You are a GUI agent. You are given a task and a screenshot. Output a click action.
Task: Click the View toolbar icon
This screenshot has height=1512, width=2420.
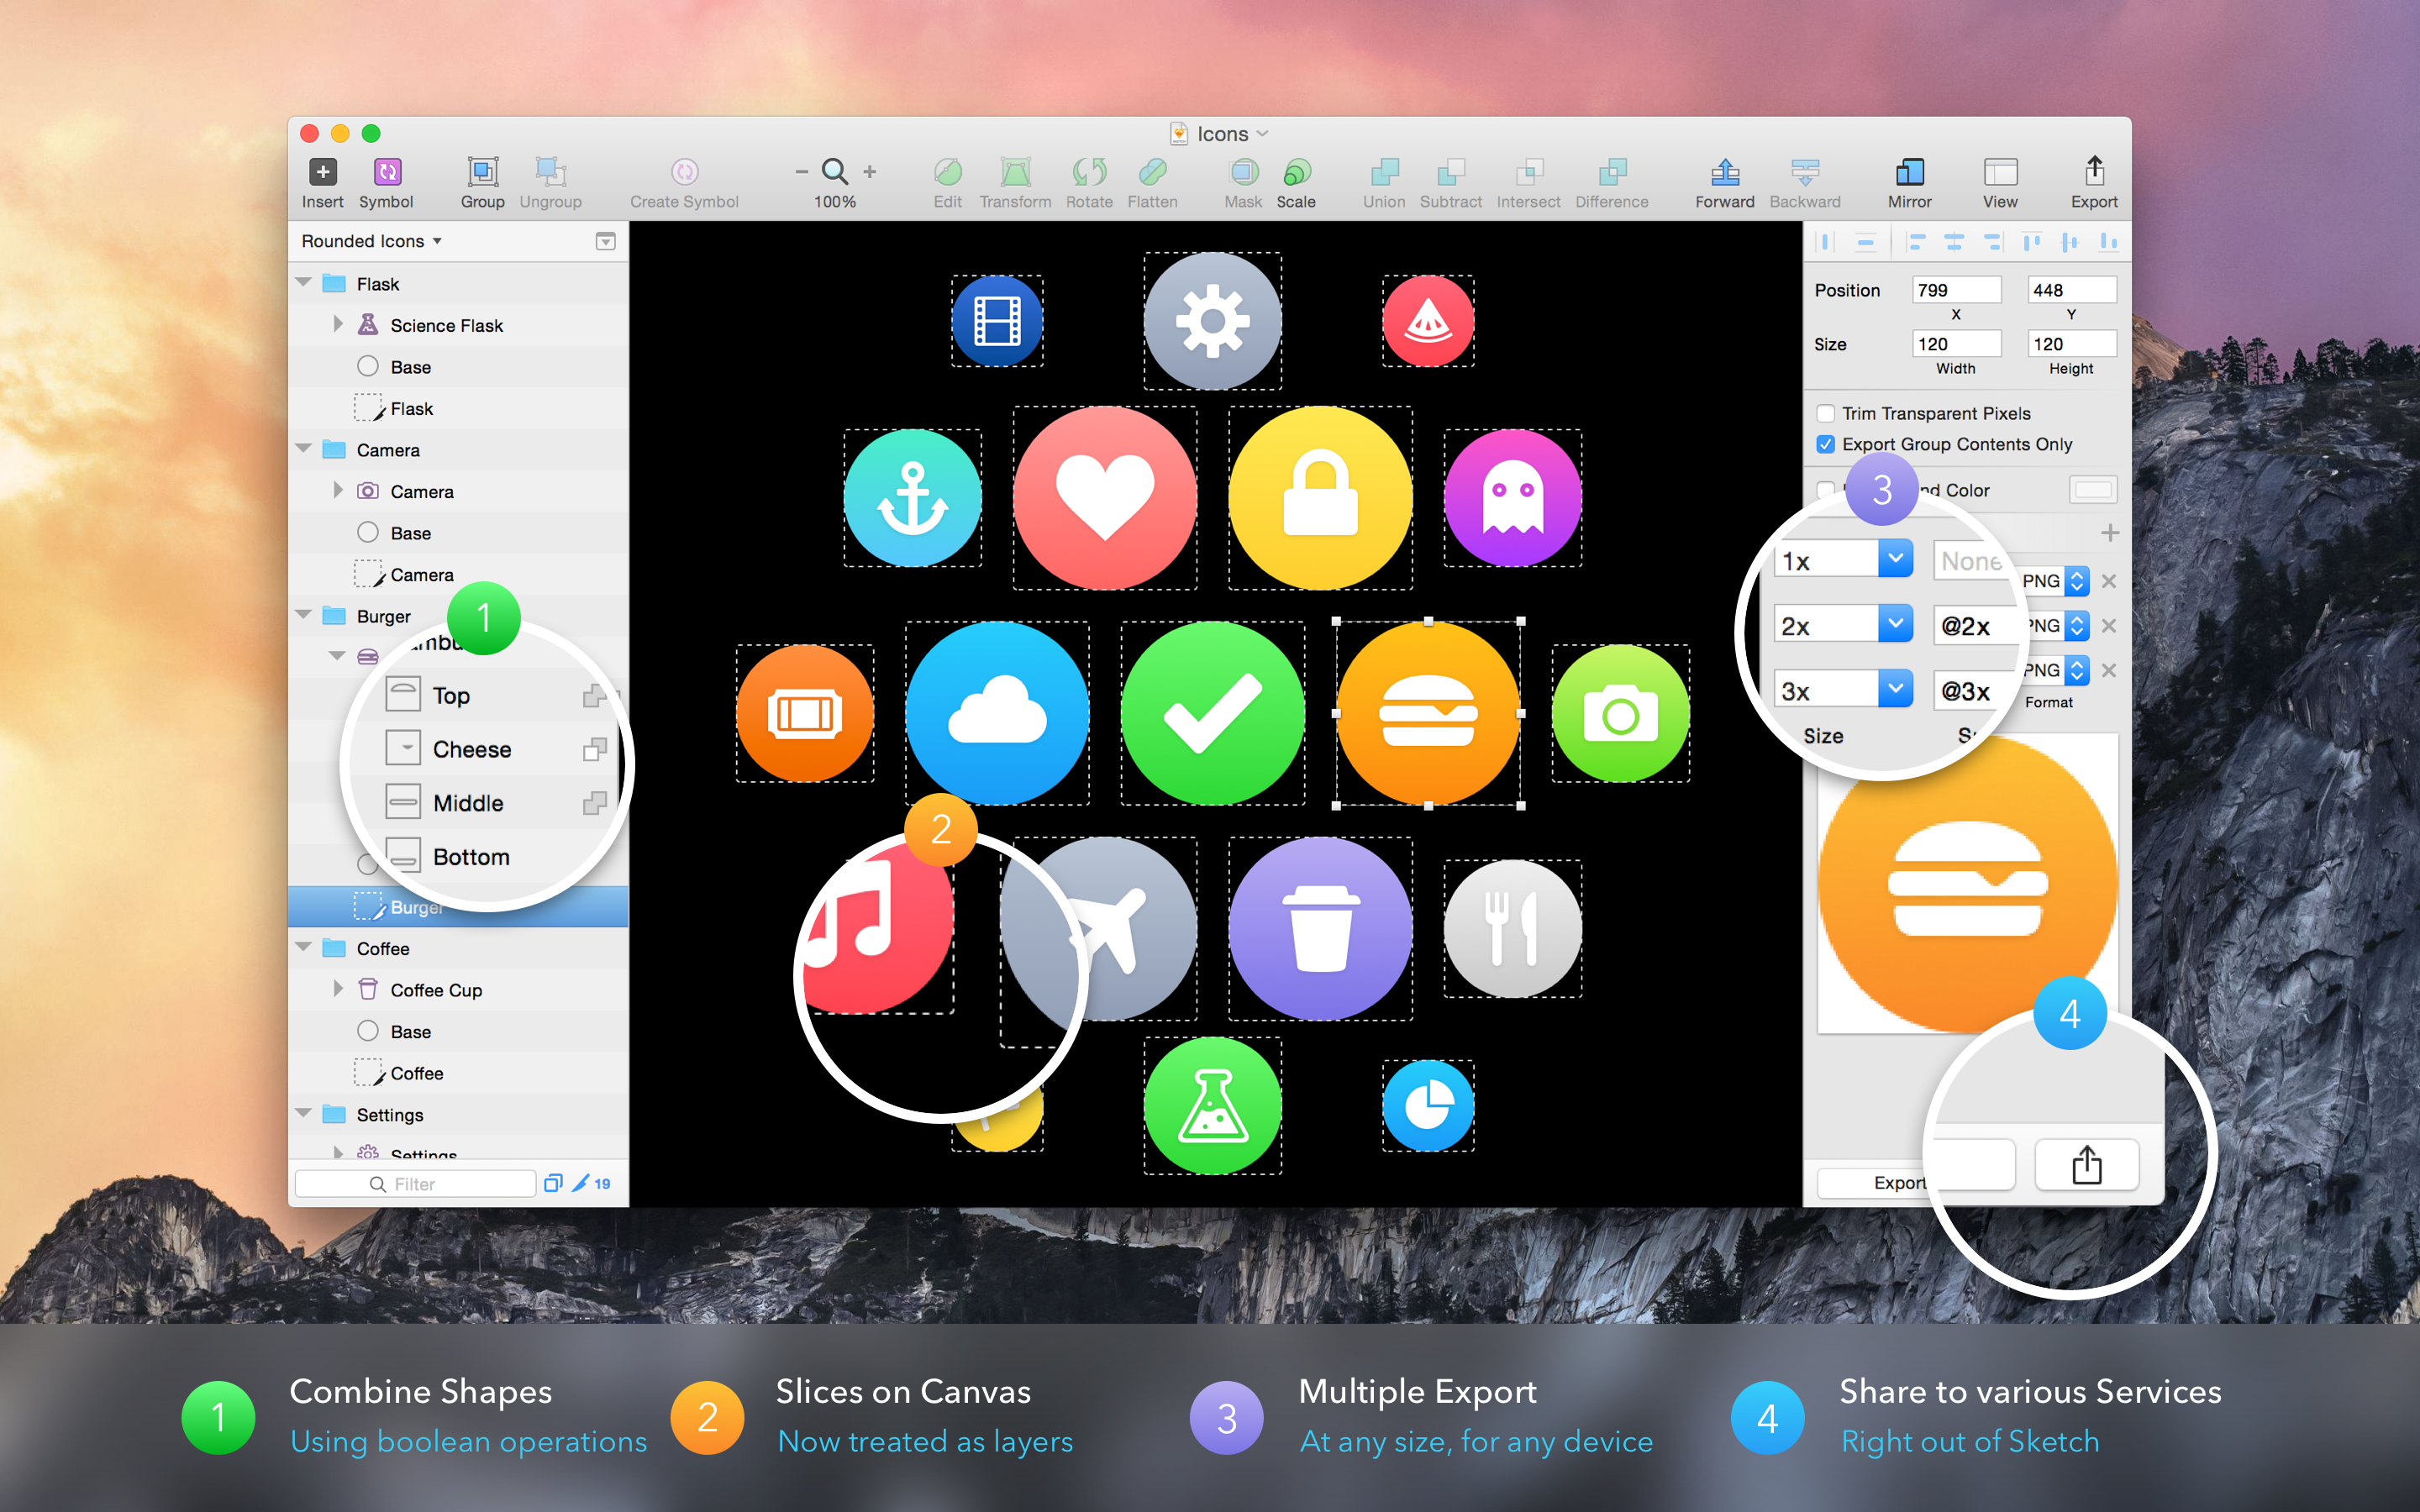click(x=2000, y=172)
